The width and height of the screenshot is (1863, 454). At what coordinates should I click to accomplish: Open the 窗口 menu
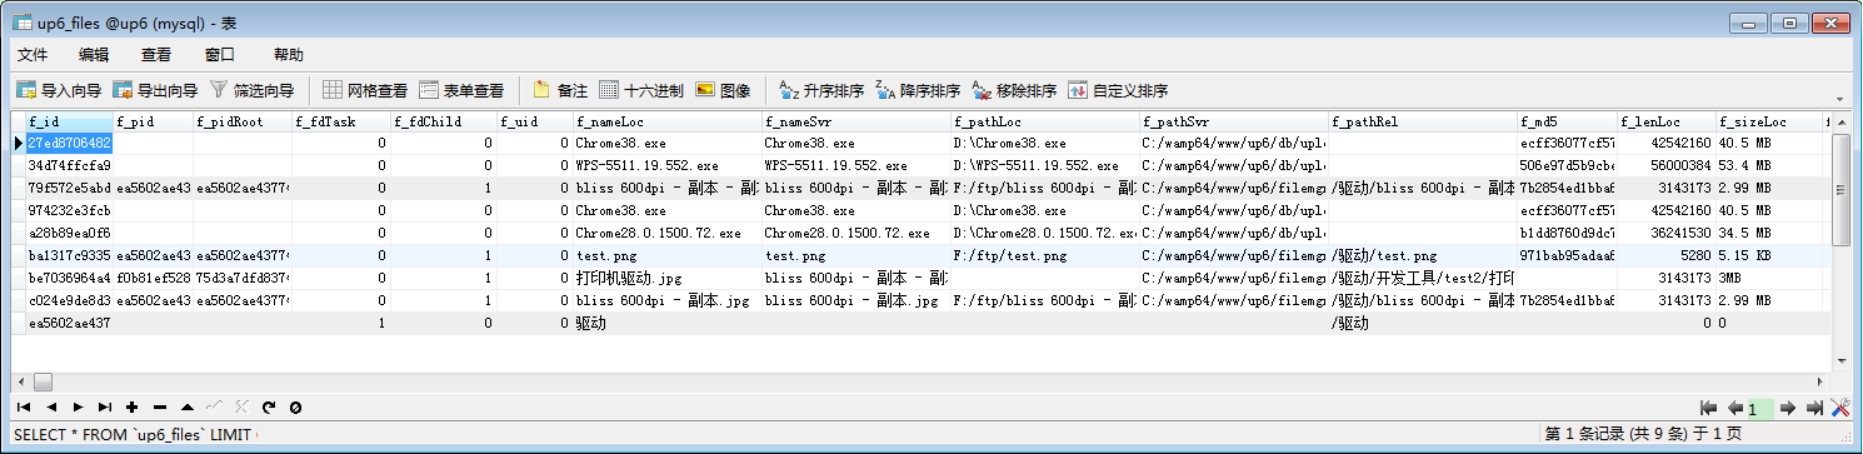(219, 55)
